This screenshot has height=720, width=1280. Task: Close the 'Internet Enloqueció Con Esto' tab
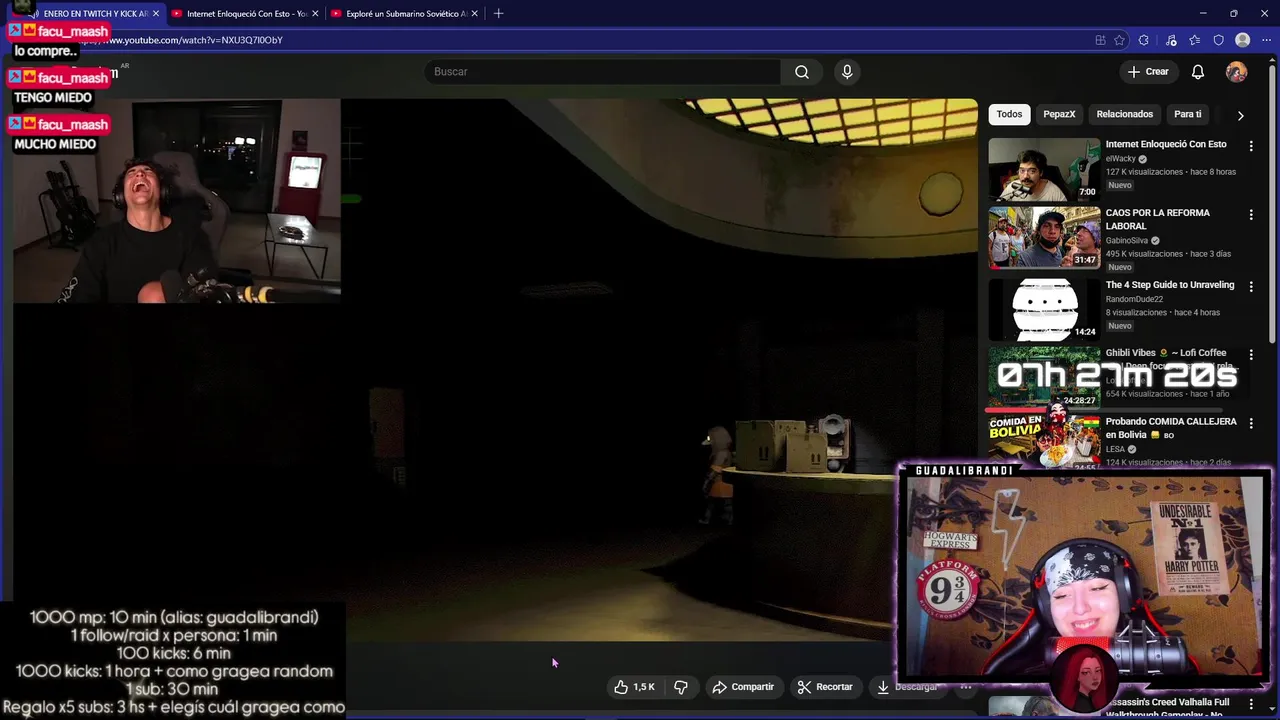(315, 14)
